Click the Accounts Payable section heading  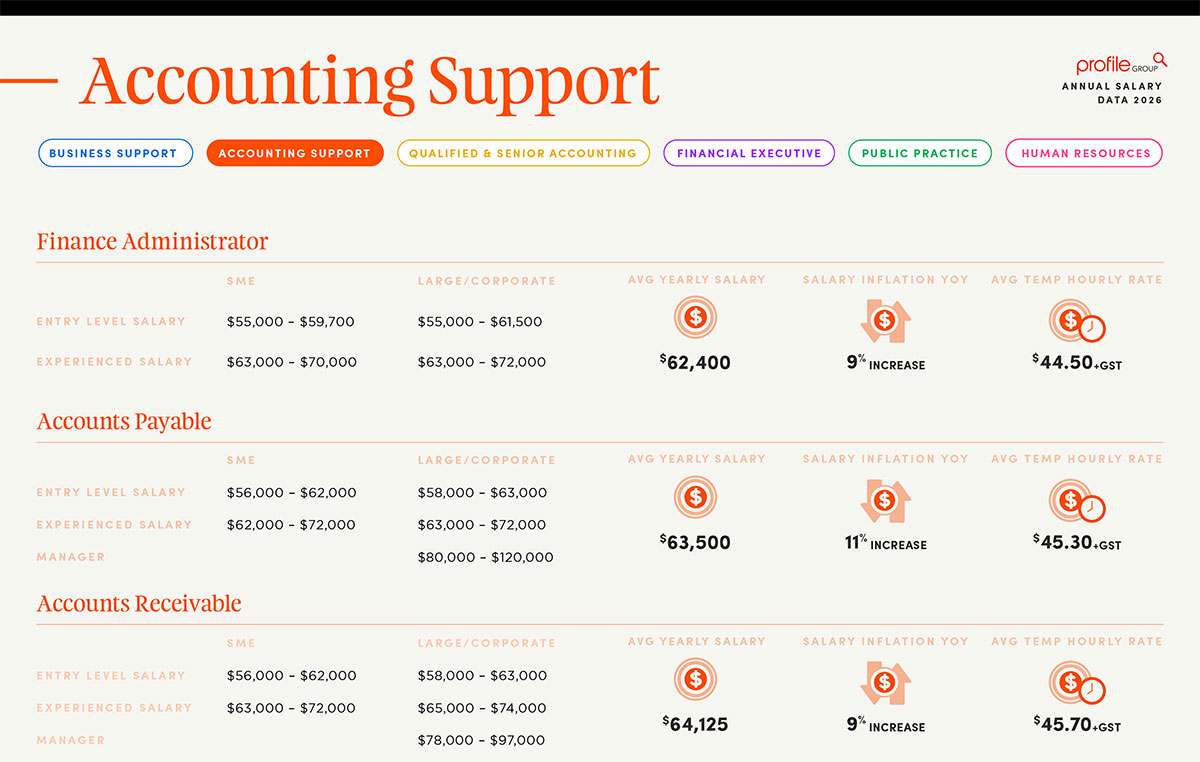[124, 421]
